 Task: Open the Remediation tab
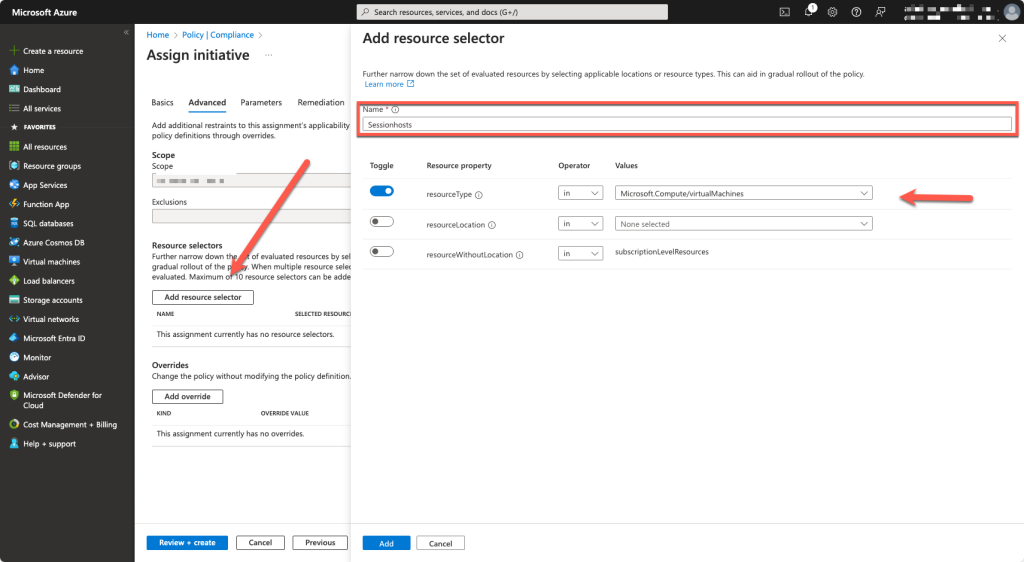[321, 102]
